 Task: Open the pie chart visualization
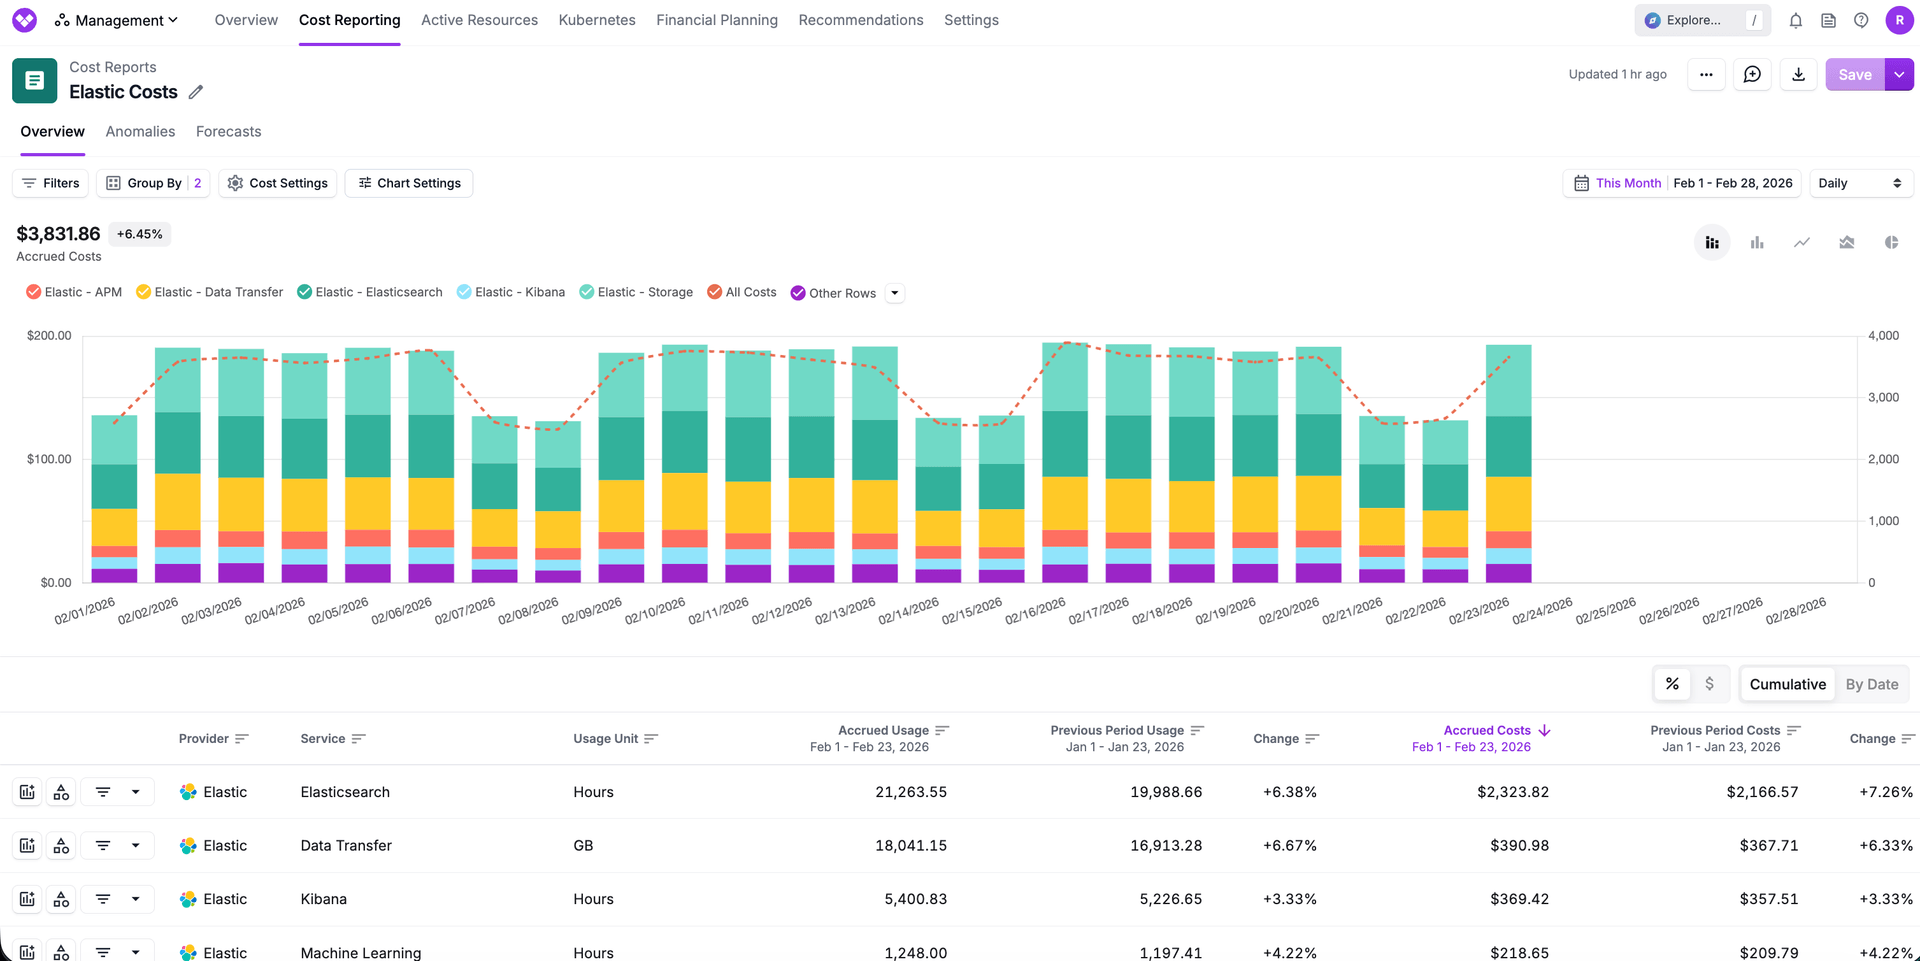tap(1891, 242)
